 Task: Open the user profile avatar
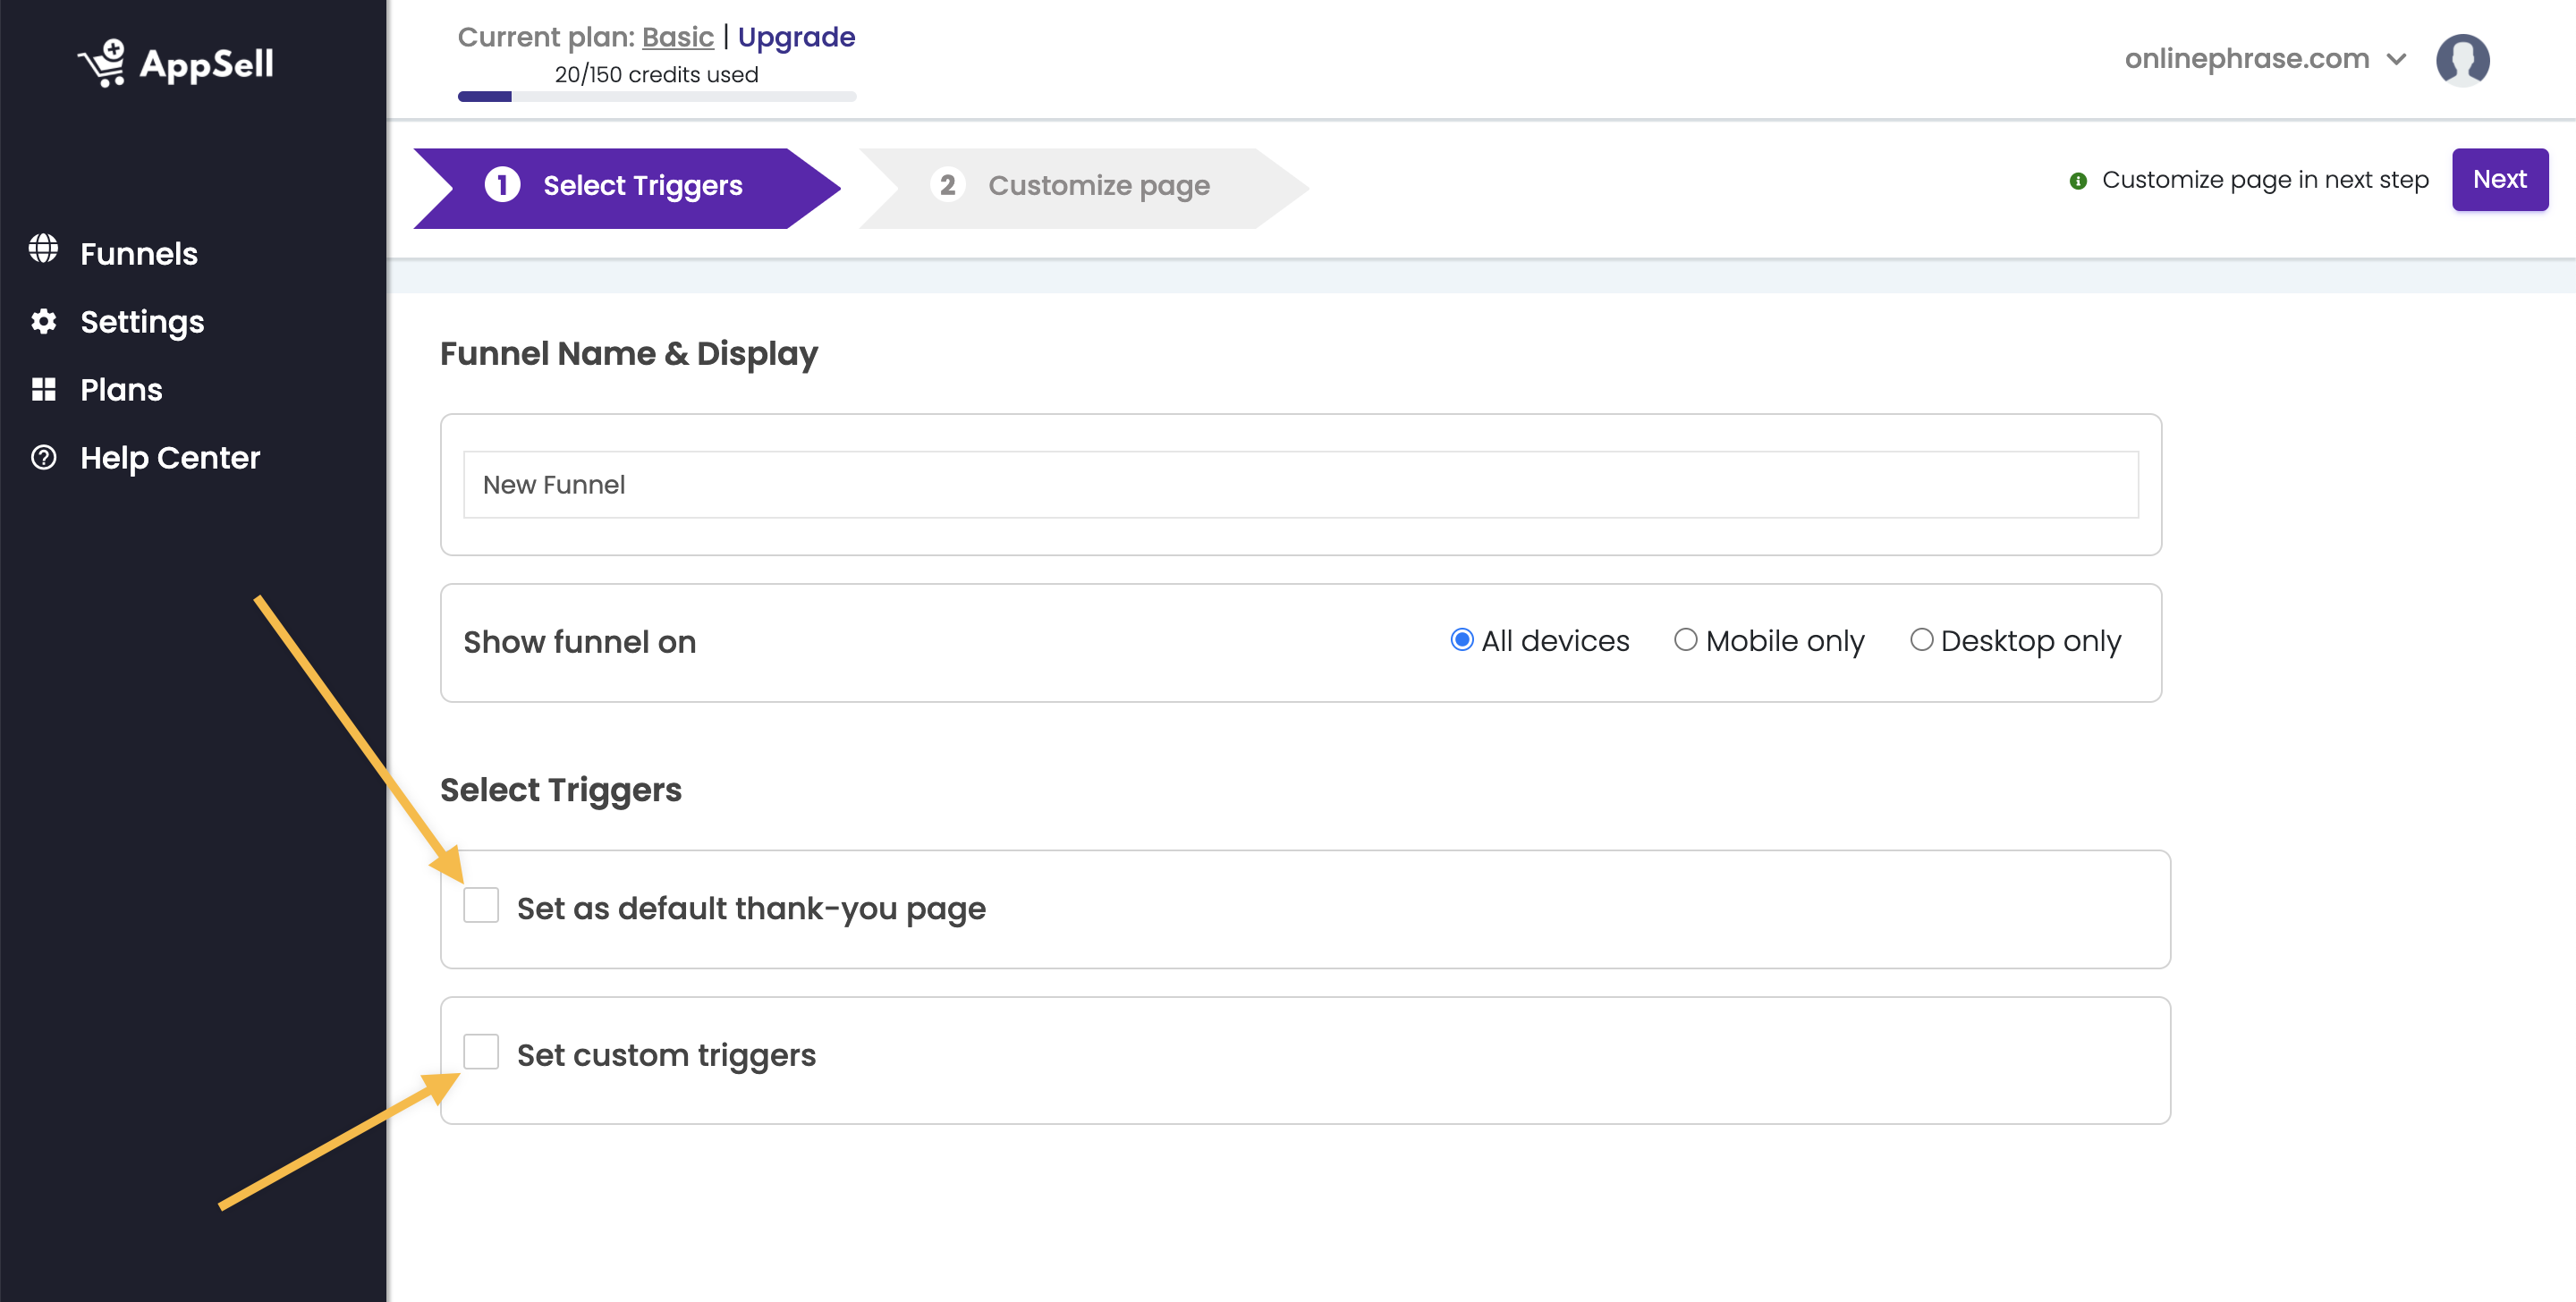click(x=2462, y=60)
